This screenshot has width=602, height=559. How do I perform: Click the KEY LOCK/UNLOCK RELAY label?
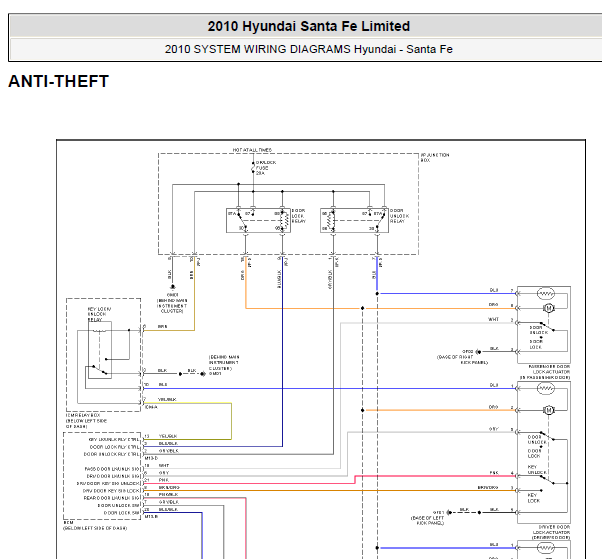pos(99,314)
